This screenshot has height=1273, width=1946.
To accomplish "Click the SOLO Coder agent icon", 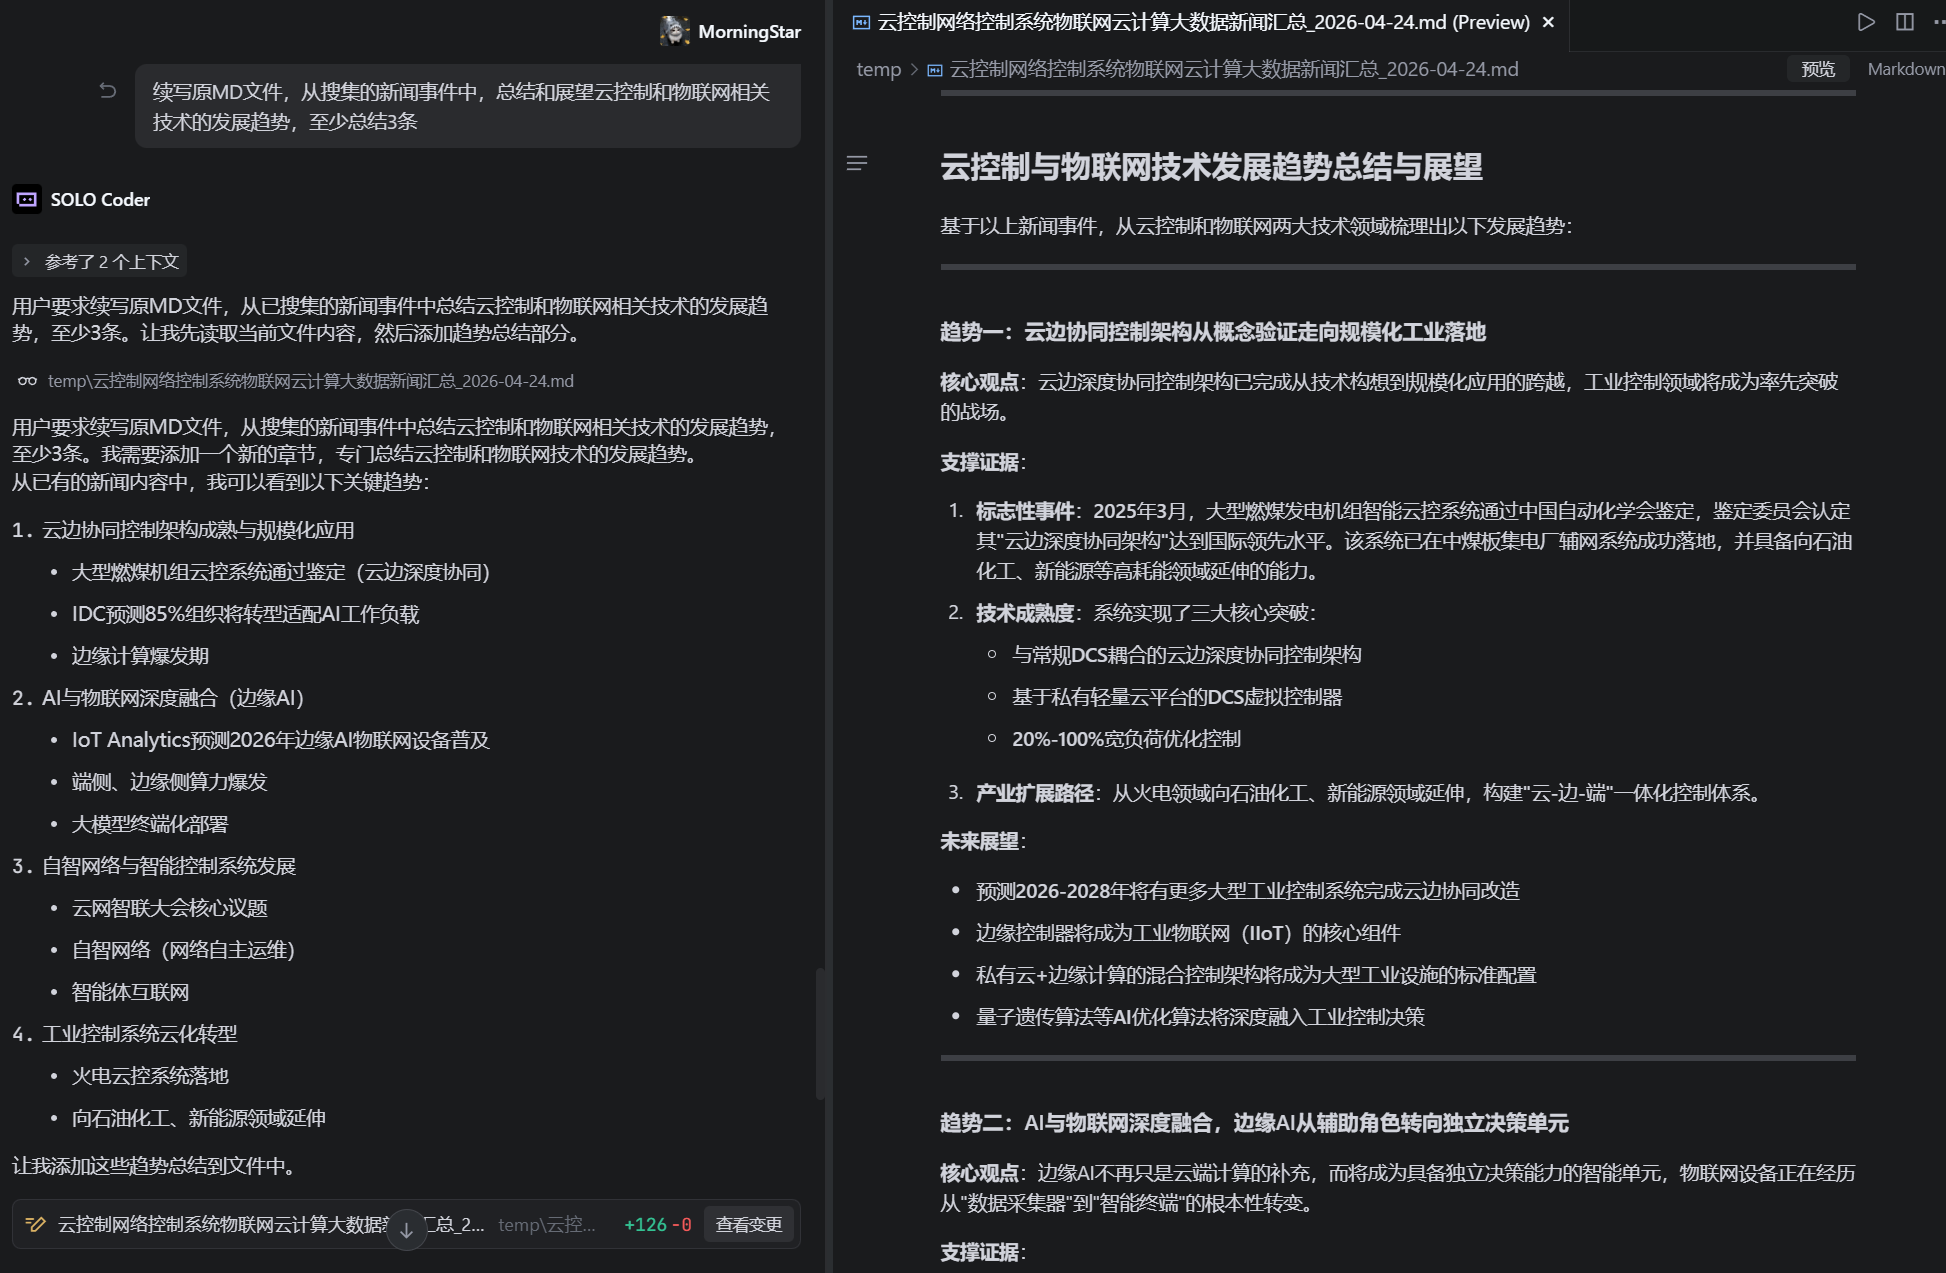I will pos(27,199).
